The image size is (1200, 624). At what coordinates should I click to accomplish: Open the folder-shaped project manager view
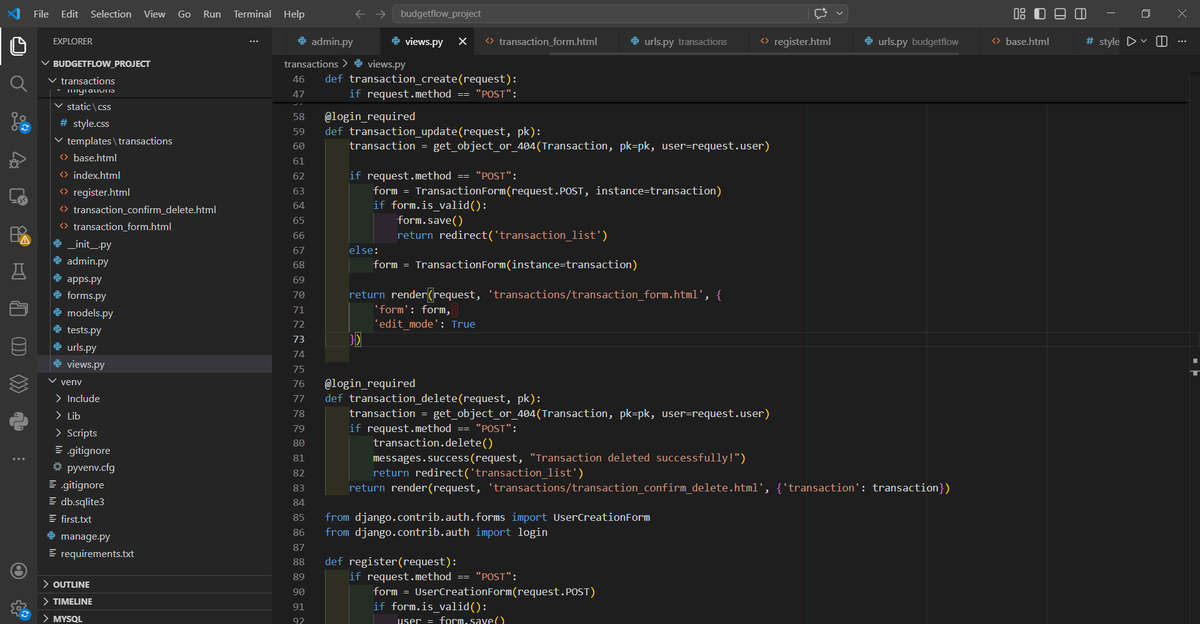point(19,309)
